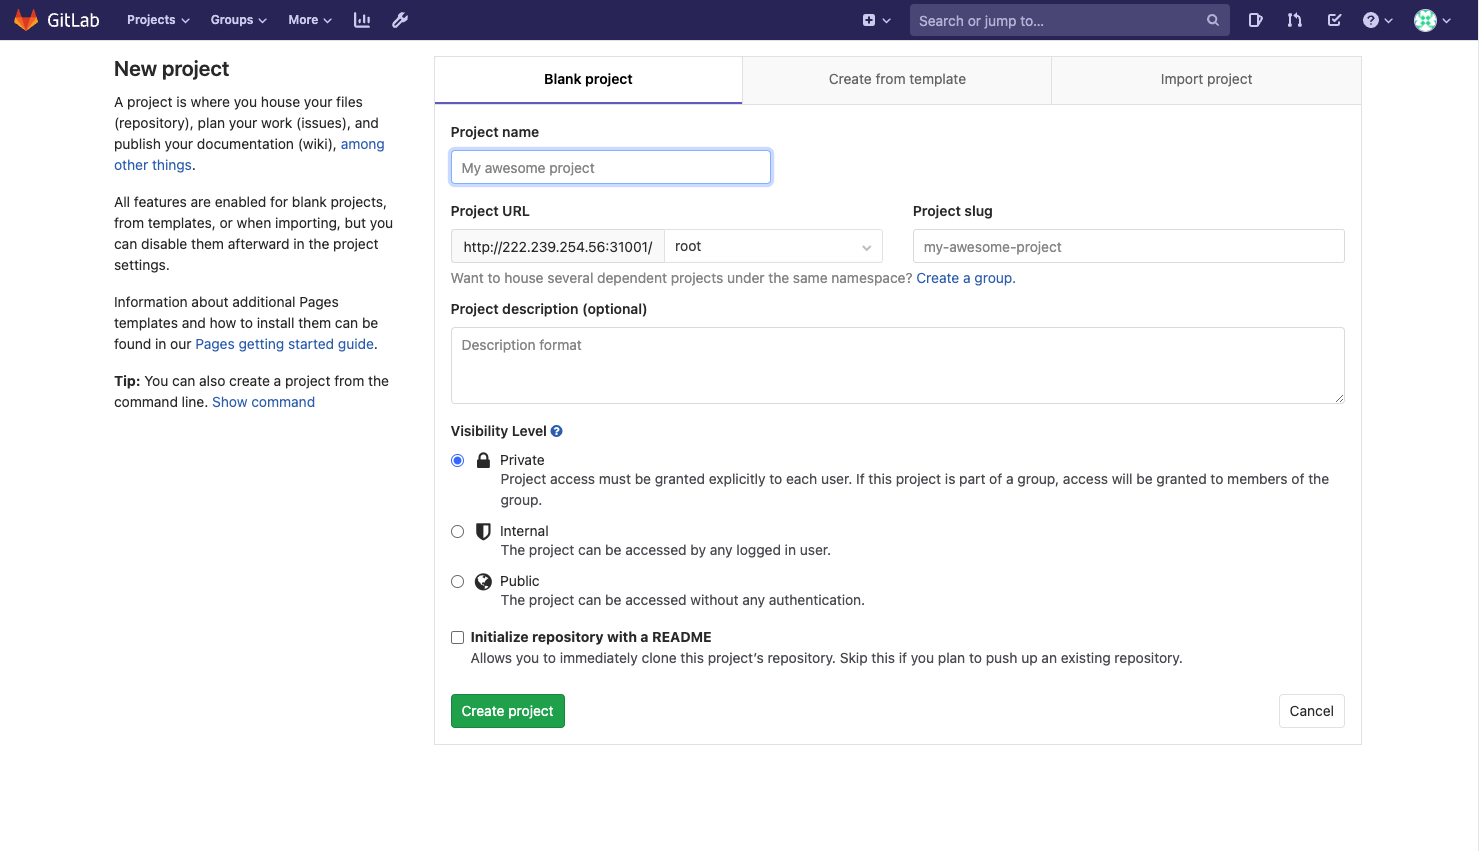Expand the root namespace dropdown
Image resolution: width=1479 pixels, height=851 pixels.
tap(773, 247)
